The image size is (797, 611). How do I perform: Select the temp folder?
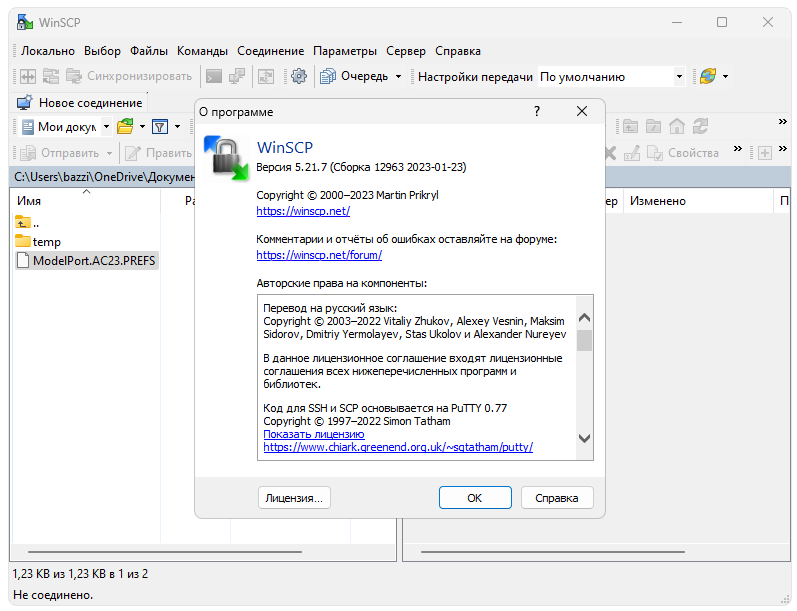coord(38,242)
